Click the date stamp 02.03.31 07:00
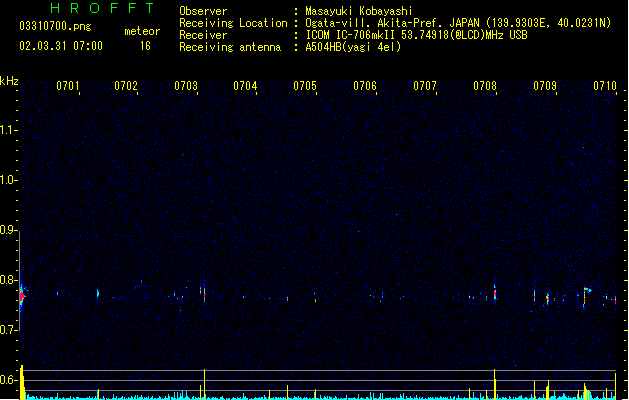 (61, 46)
